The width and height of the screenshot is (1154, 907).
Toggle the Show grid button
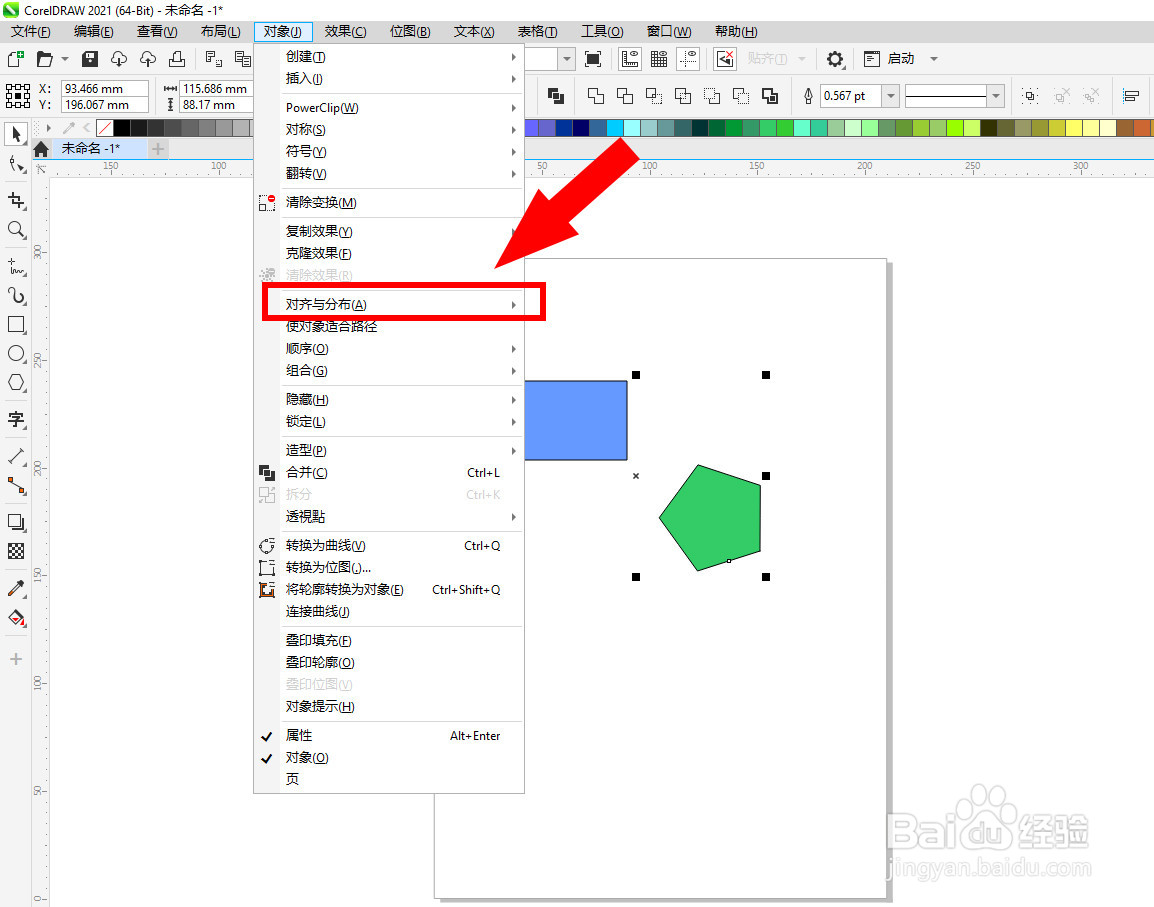click(x=659, y=59)
